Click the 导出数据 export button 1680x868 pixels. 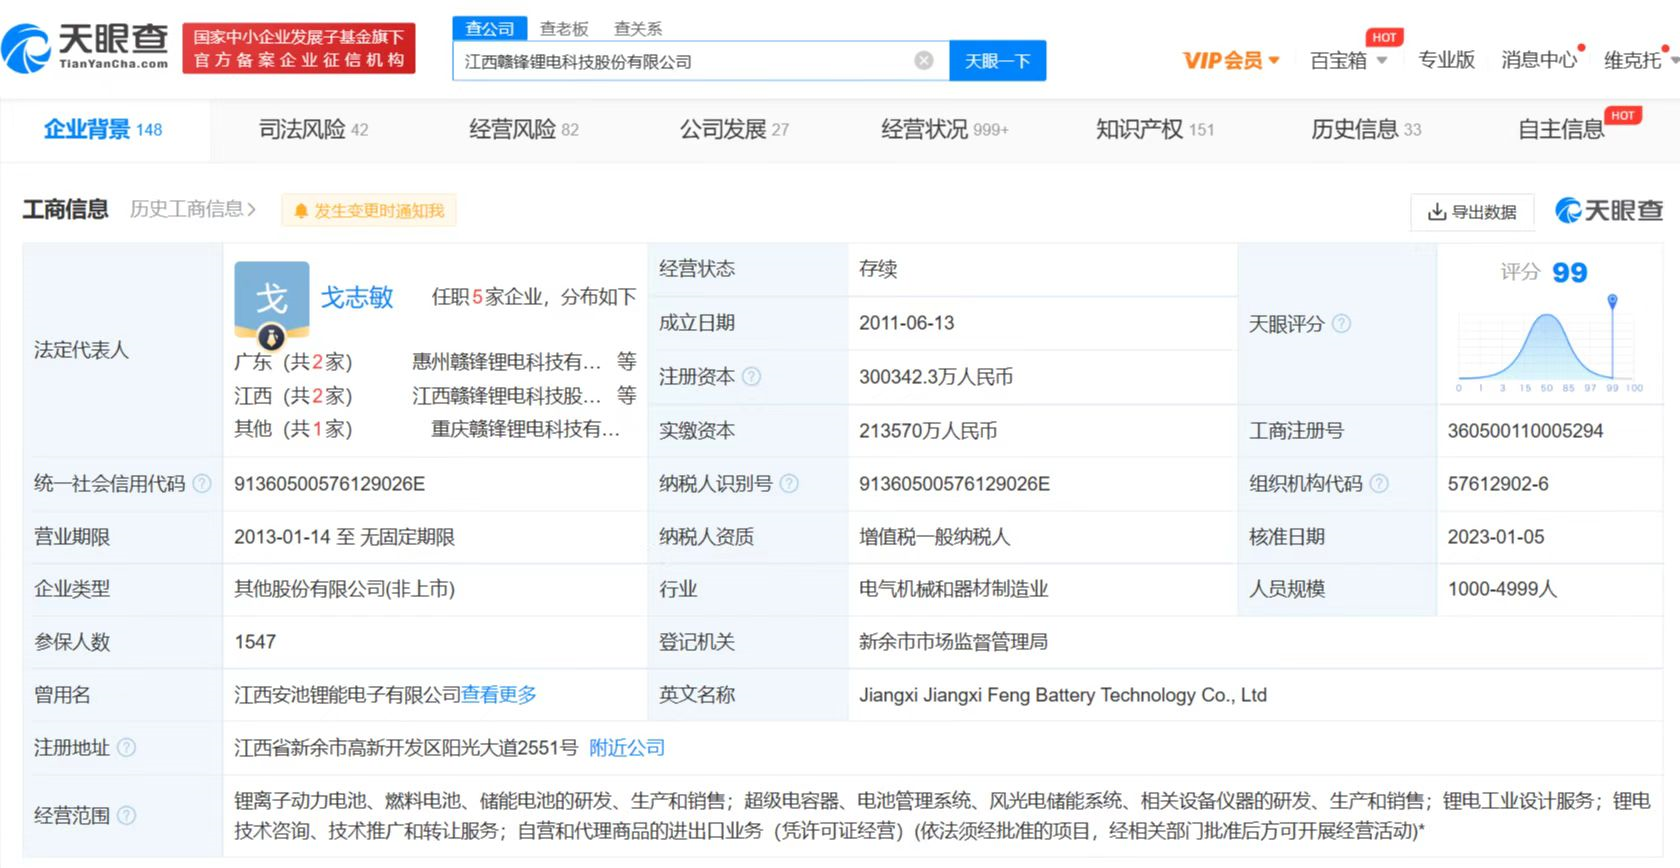coord(1472,212)
